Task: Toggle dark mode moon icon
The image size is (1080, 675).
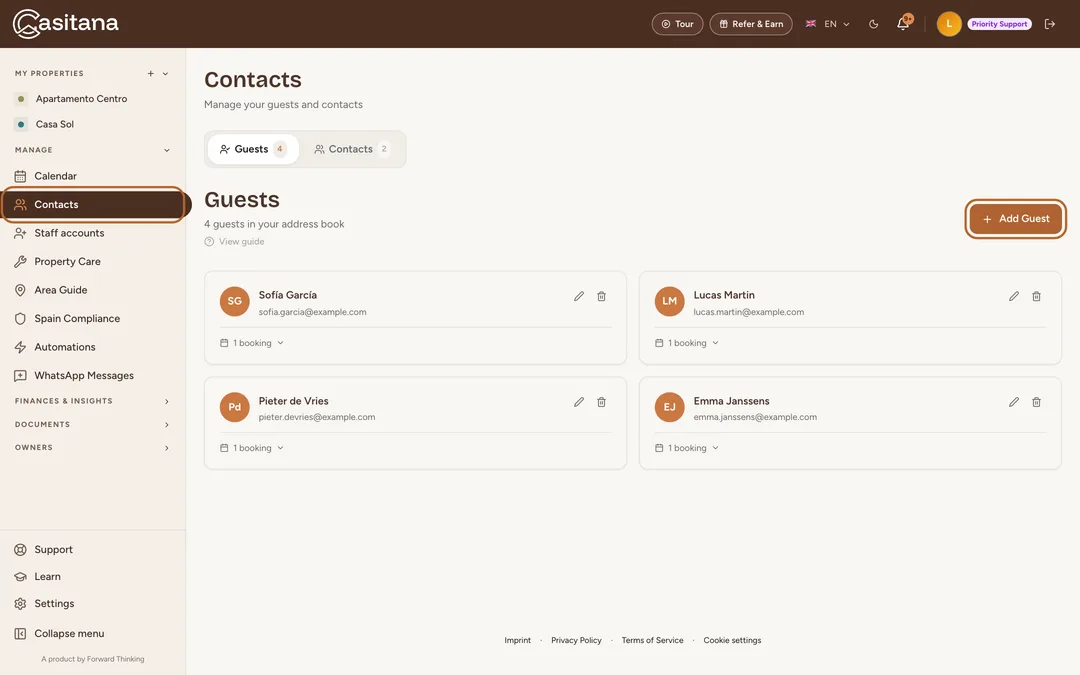Action: (x=873, y=24)
